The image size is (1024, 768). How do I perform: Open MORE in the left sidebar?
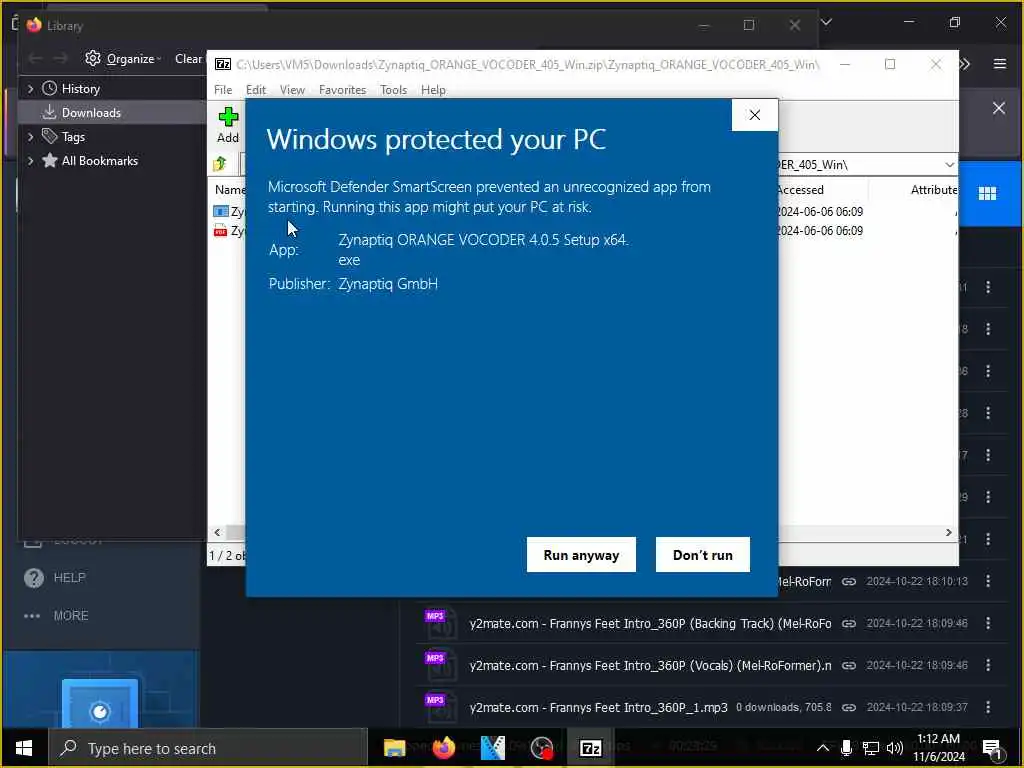coord(56,615)
